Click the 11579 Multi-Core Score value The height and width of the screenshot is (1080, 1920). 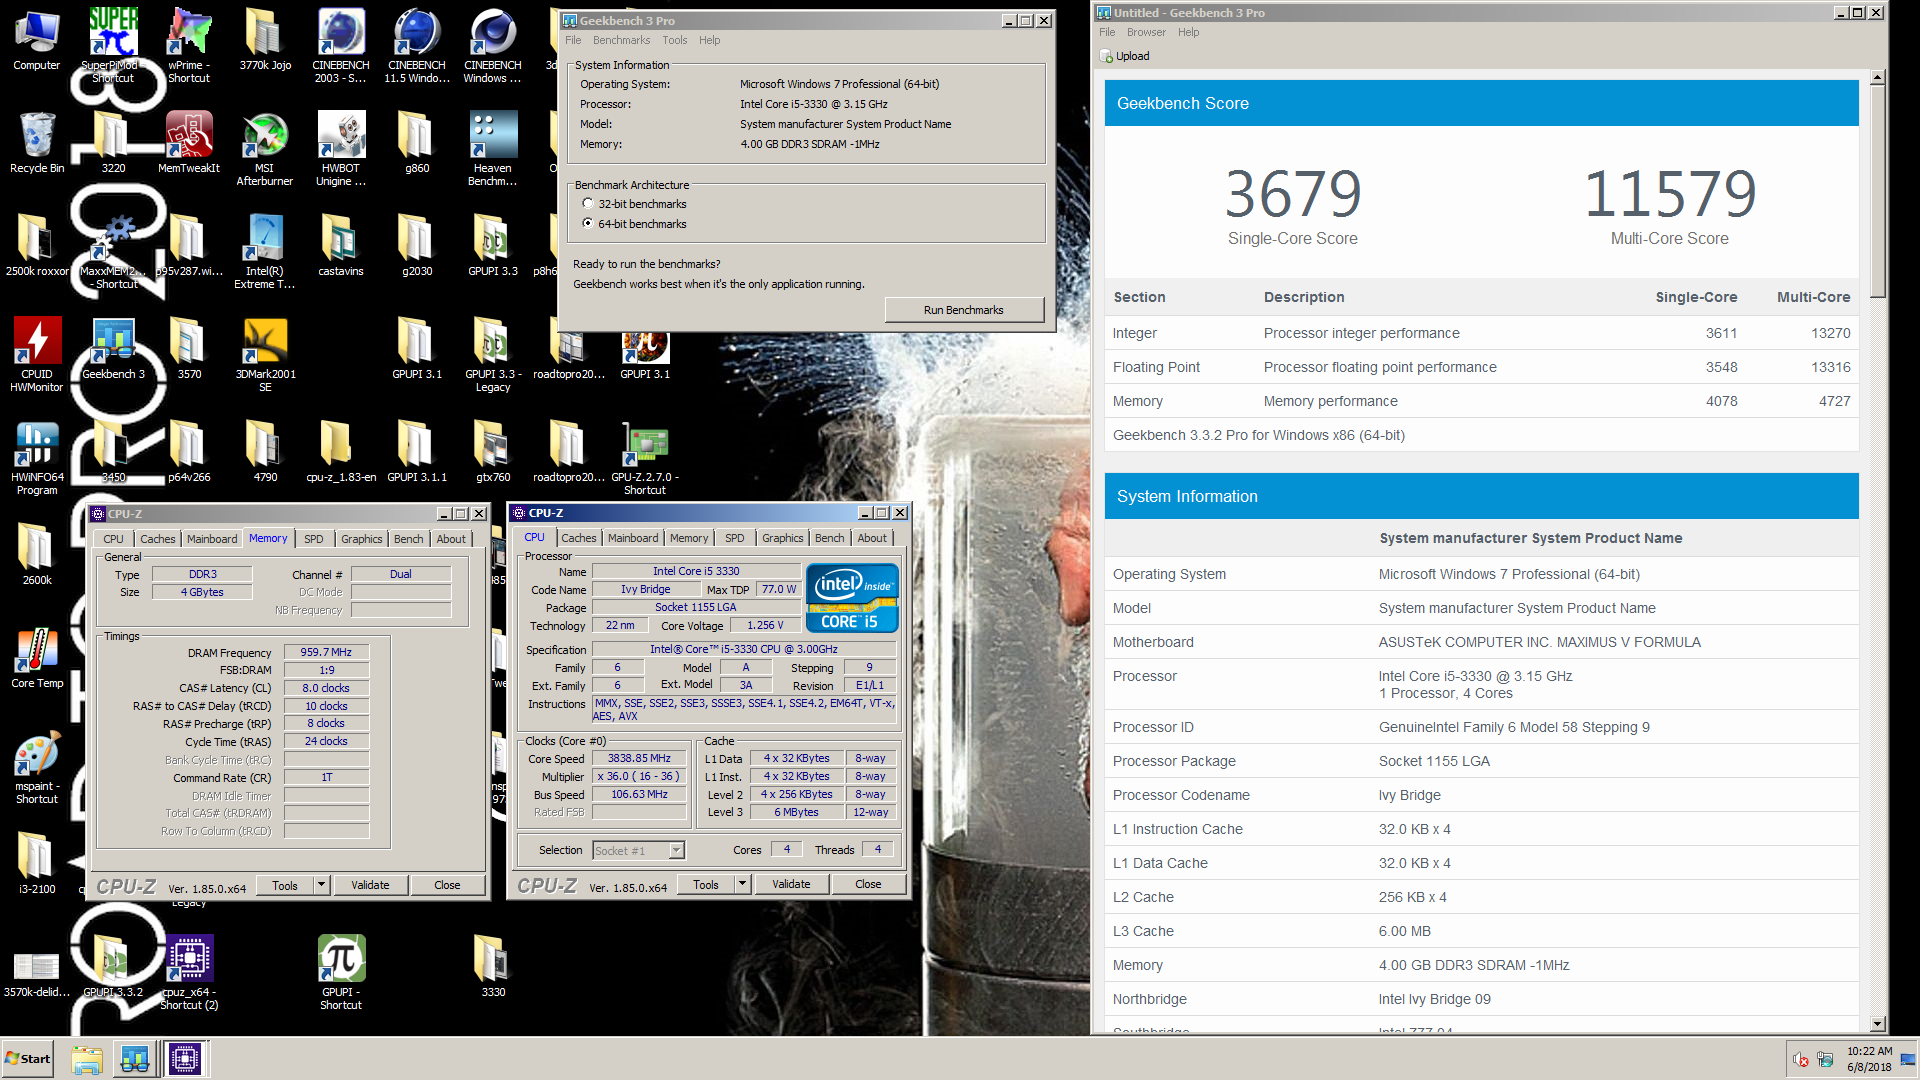click(x=1670, y=194)
